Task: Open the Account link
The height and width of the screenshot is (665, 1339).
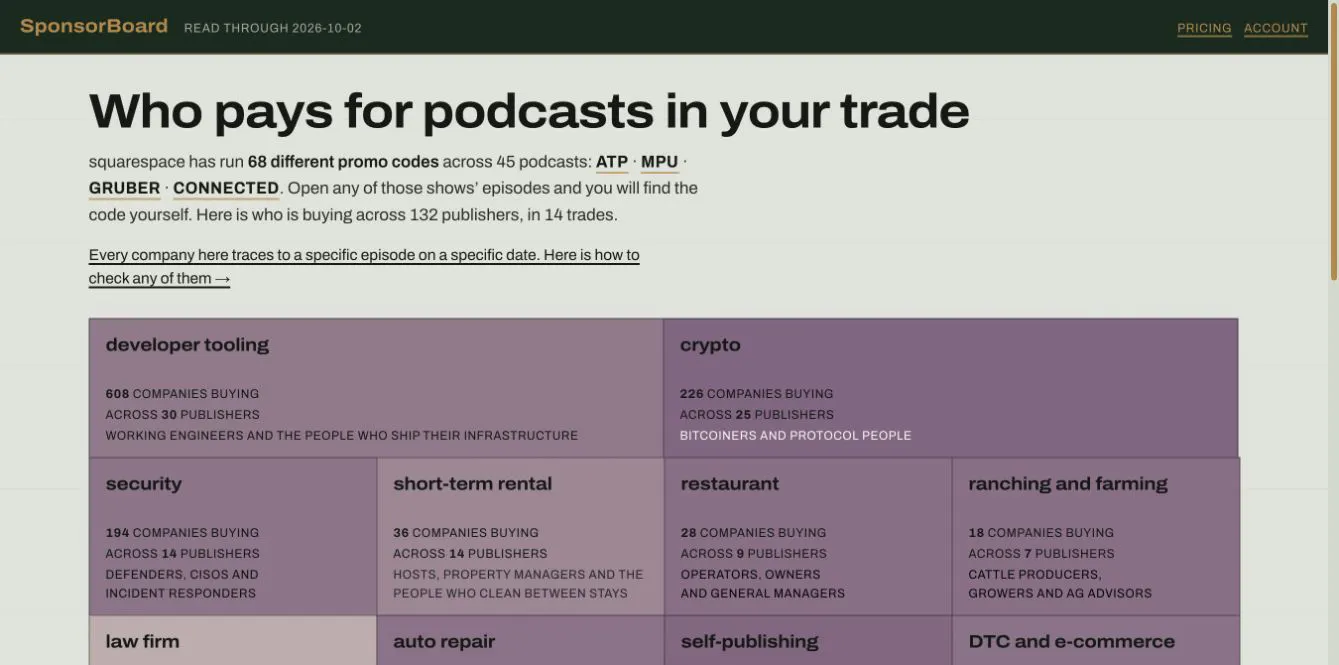Action: click(1276, 28)
